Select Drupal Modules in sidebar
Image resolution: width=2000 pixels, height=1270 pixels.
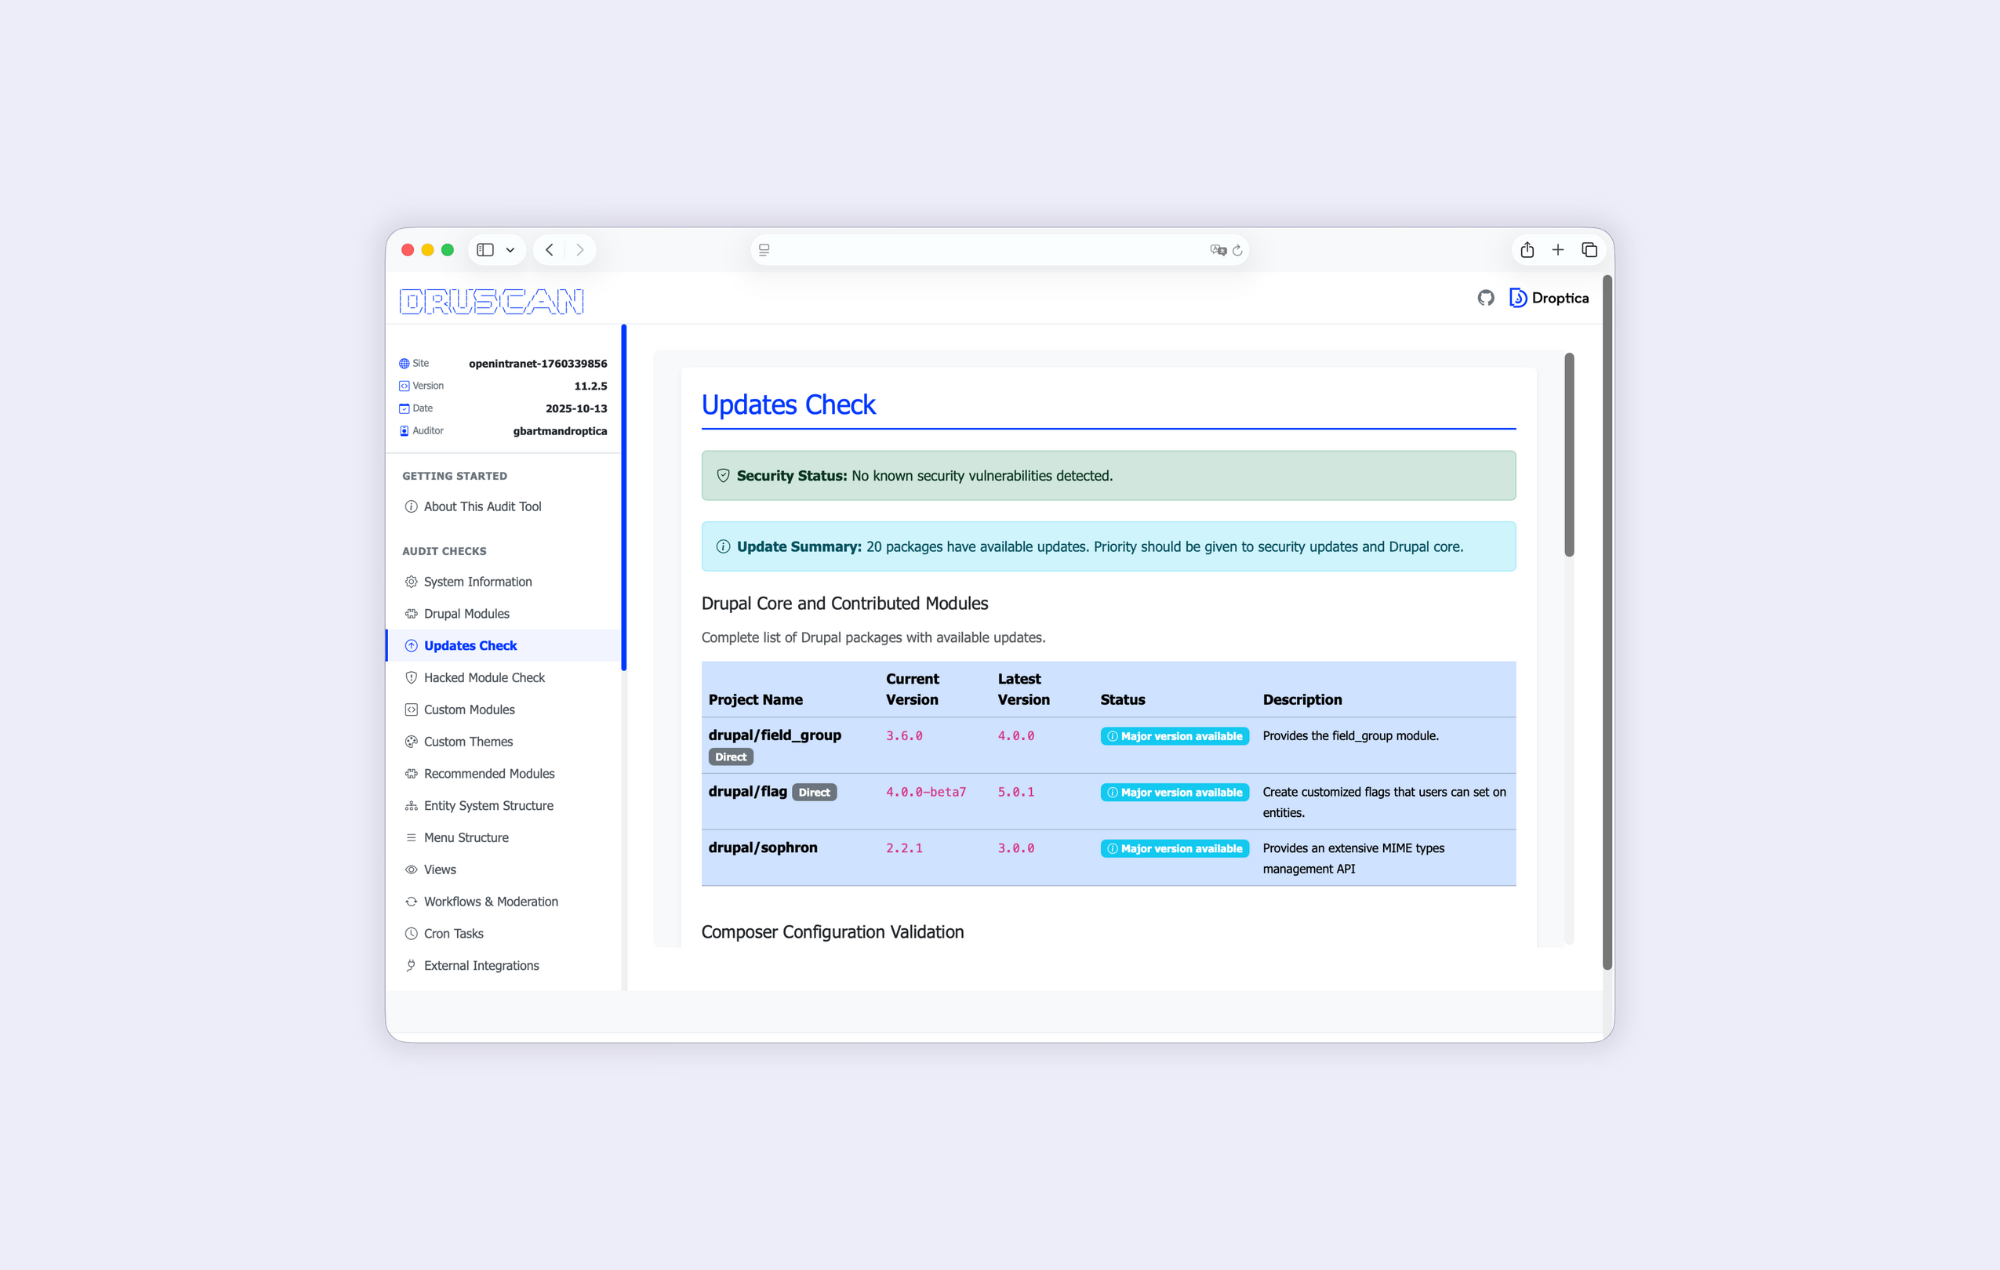tap(466, 614)
